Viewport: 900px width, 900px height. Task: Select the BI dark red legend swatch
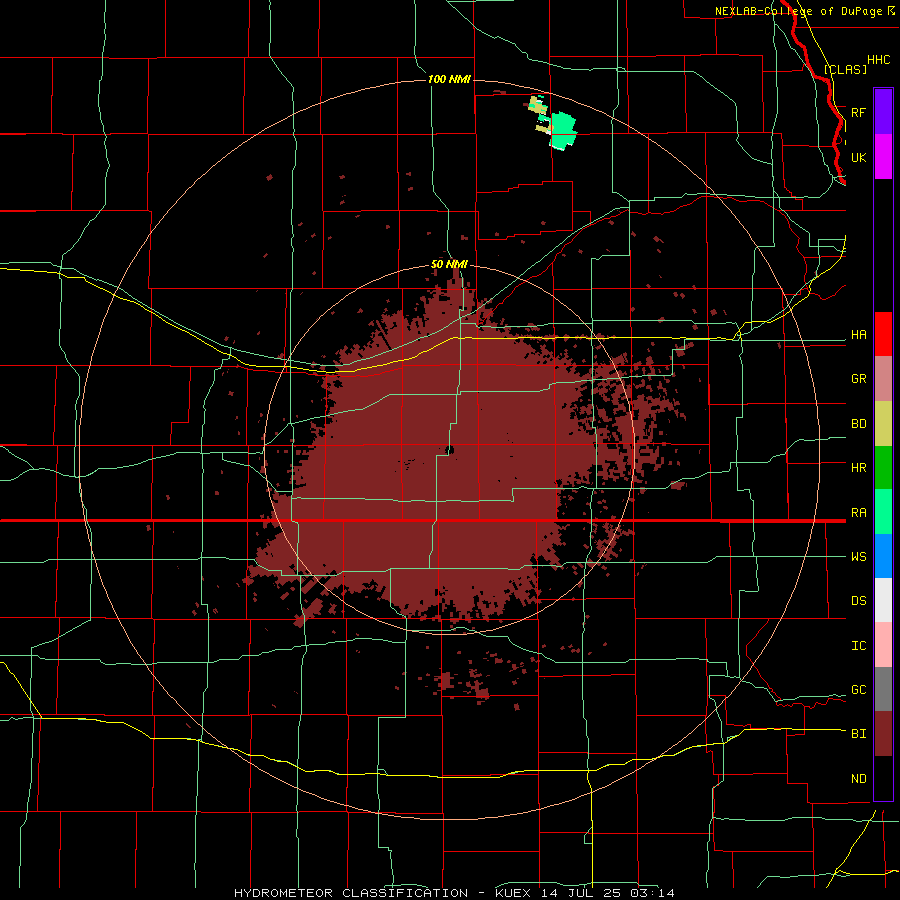(x=883, y=734)
